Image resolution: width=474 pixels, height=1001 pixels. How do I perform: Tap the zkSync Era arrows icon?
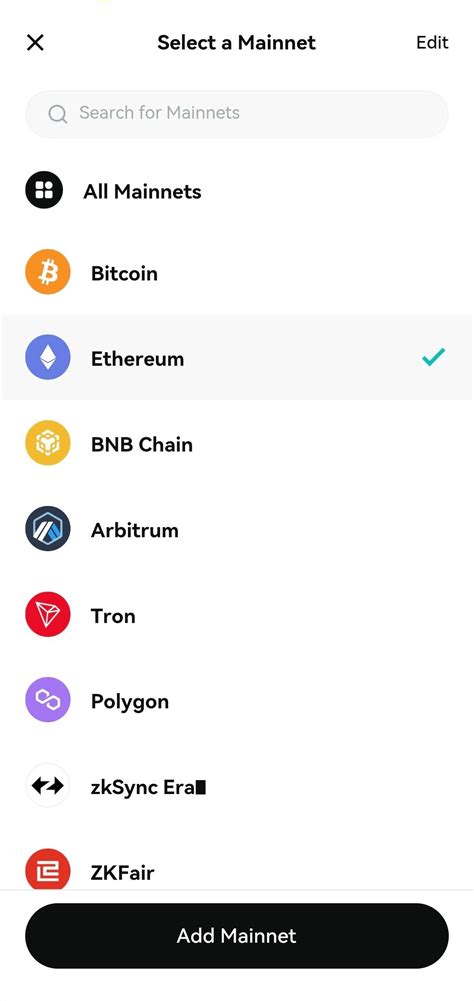(47, 785)
